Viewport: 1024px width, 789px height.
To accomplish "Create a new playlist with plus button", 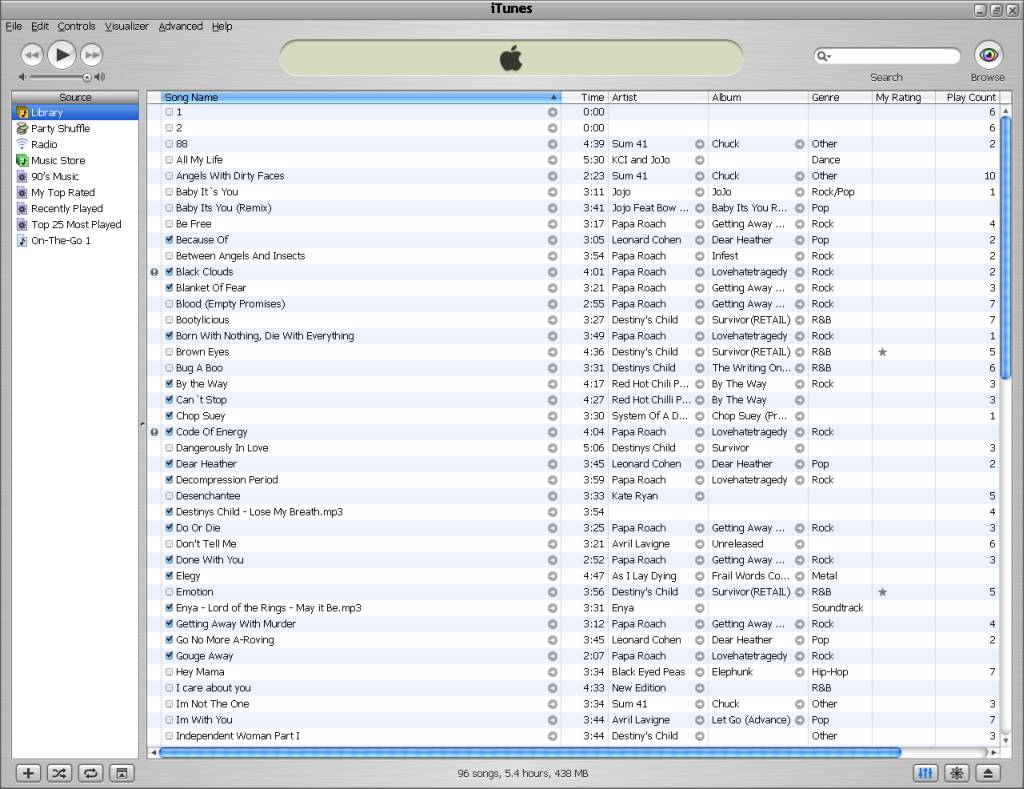I will pos(29,773).
